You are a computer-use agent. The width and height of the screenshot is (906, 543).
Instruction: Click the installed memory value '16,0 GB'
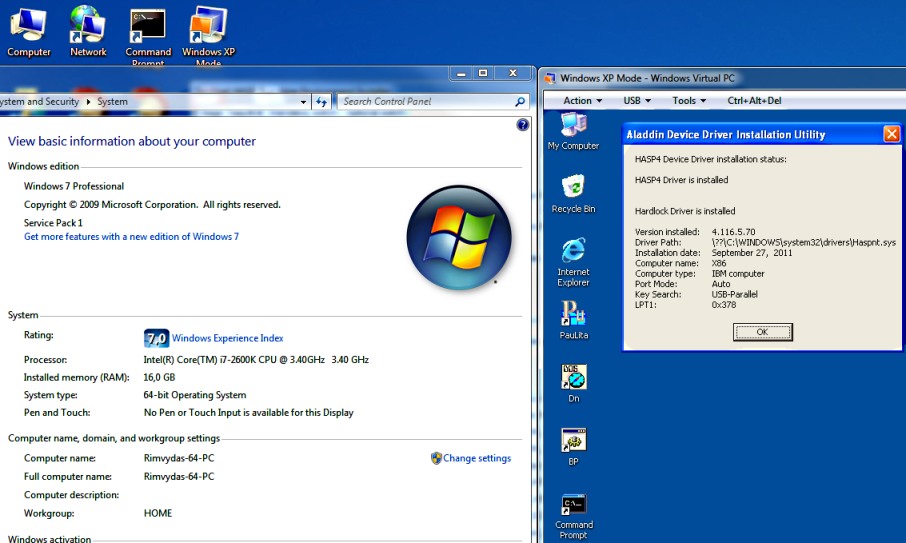[159, 377]
